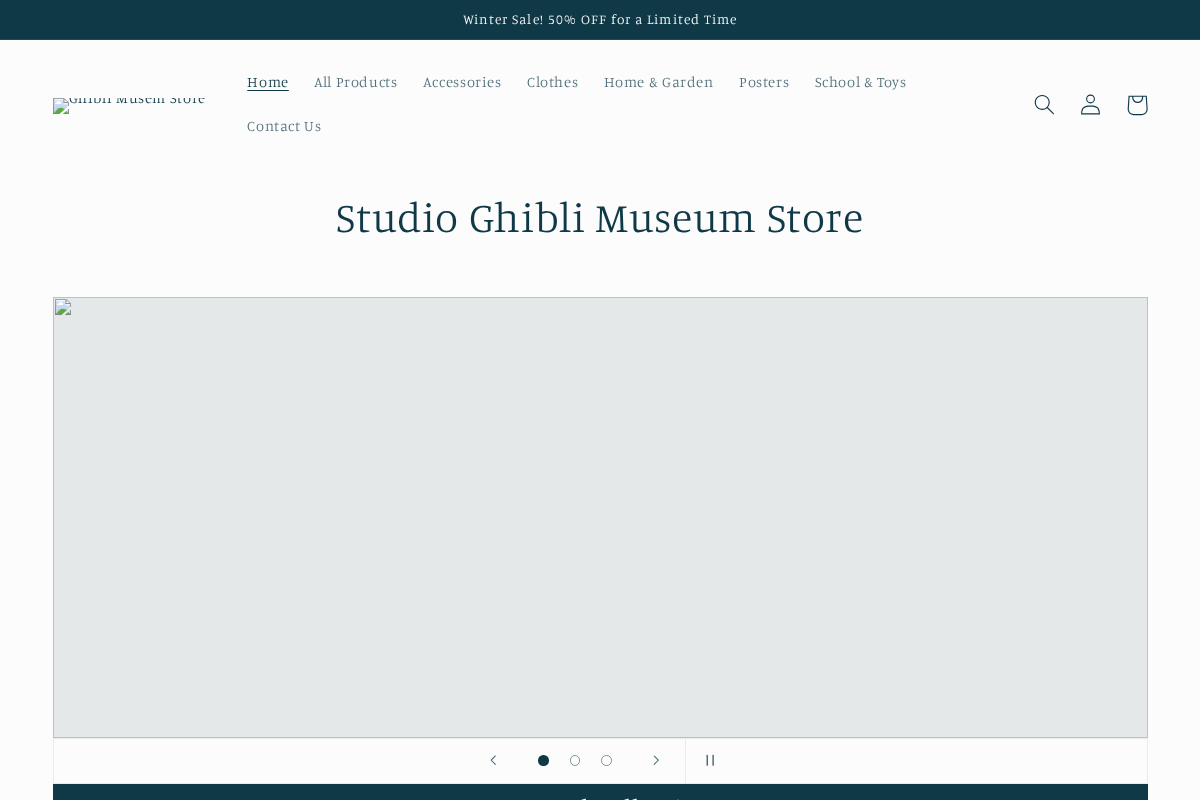Image resolution: width=1200 pixels, height=800 pixels.
Task: View the Posters collection
Action: click(764, 82)
